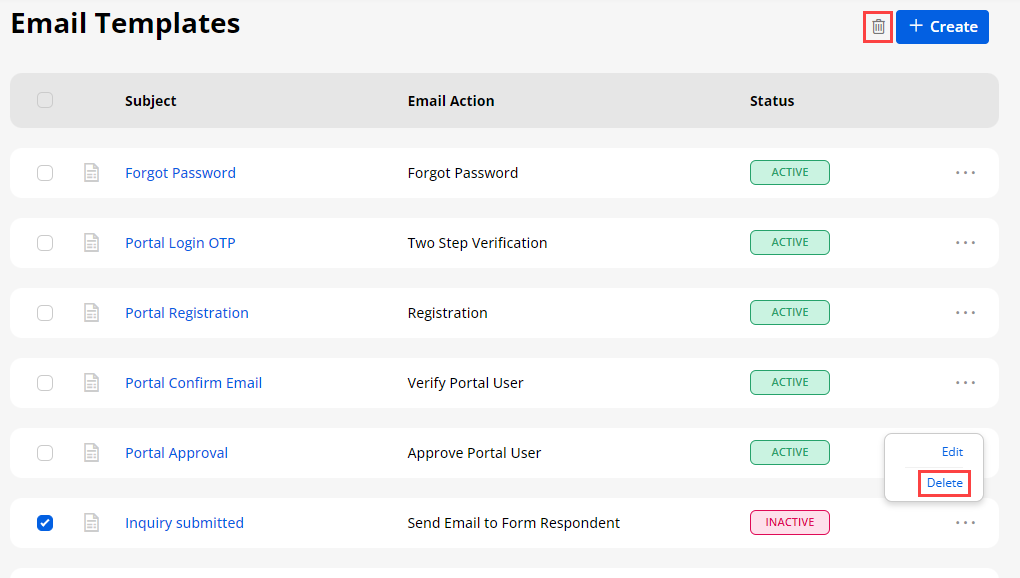Click the document icon beside Portal Registration
1020x578 pixels.
(x=91, y=313)
